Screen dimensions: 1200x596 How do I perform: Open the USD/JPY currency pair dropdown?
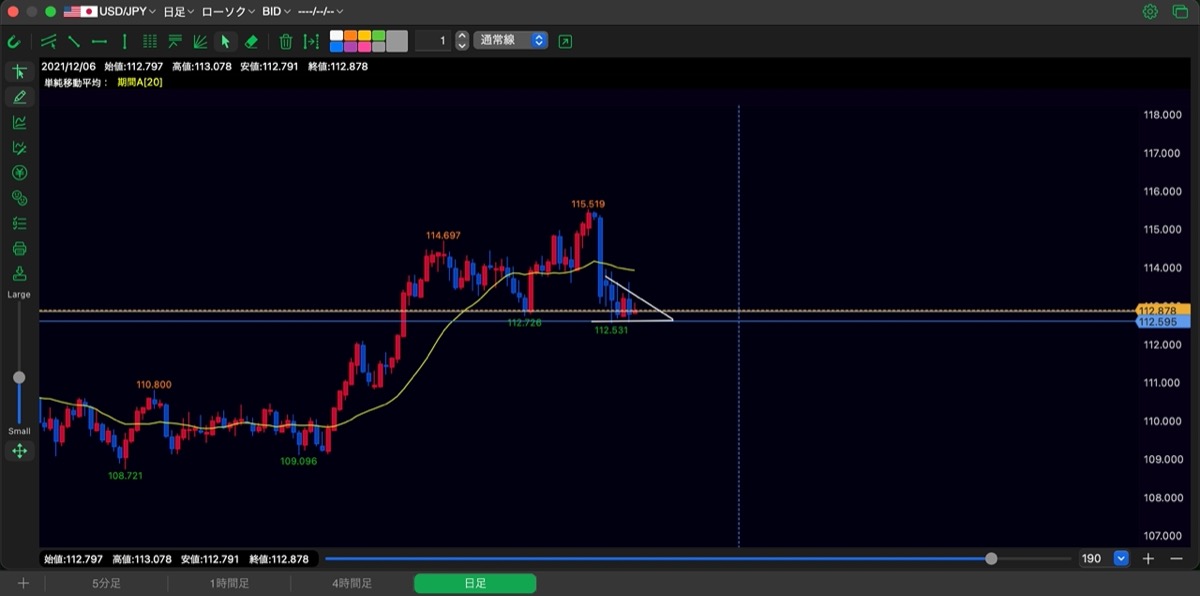(110, 12)
